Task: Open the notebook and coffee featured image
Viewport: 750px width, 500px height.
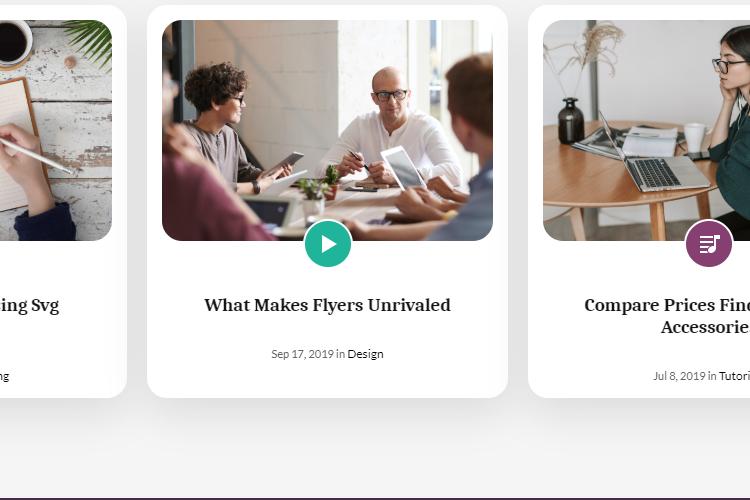Action: [x=56, y=130]
